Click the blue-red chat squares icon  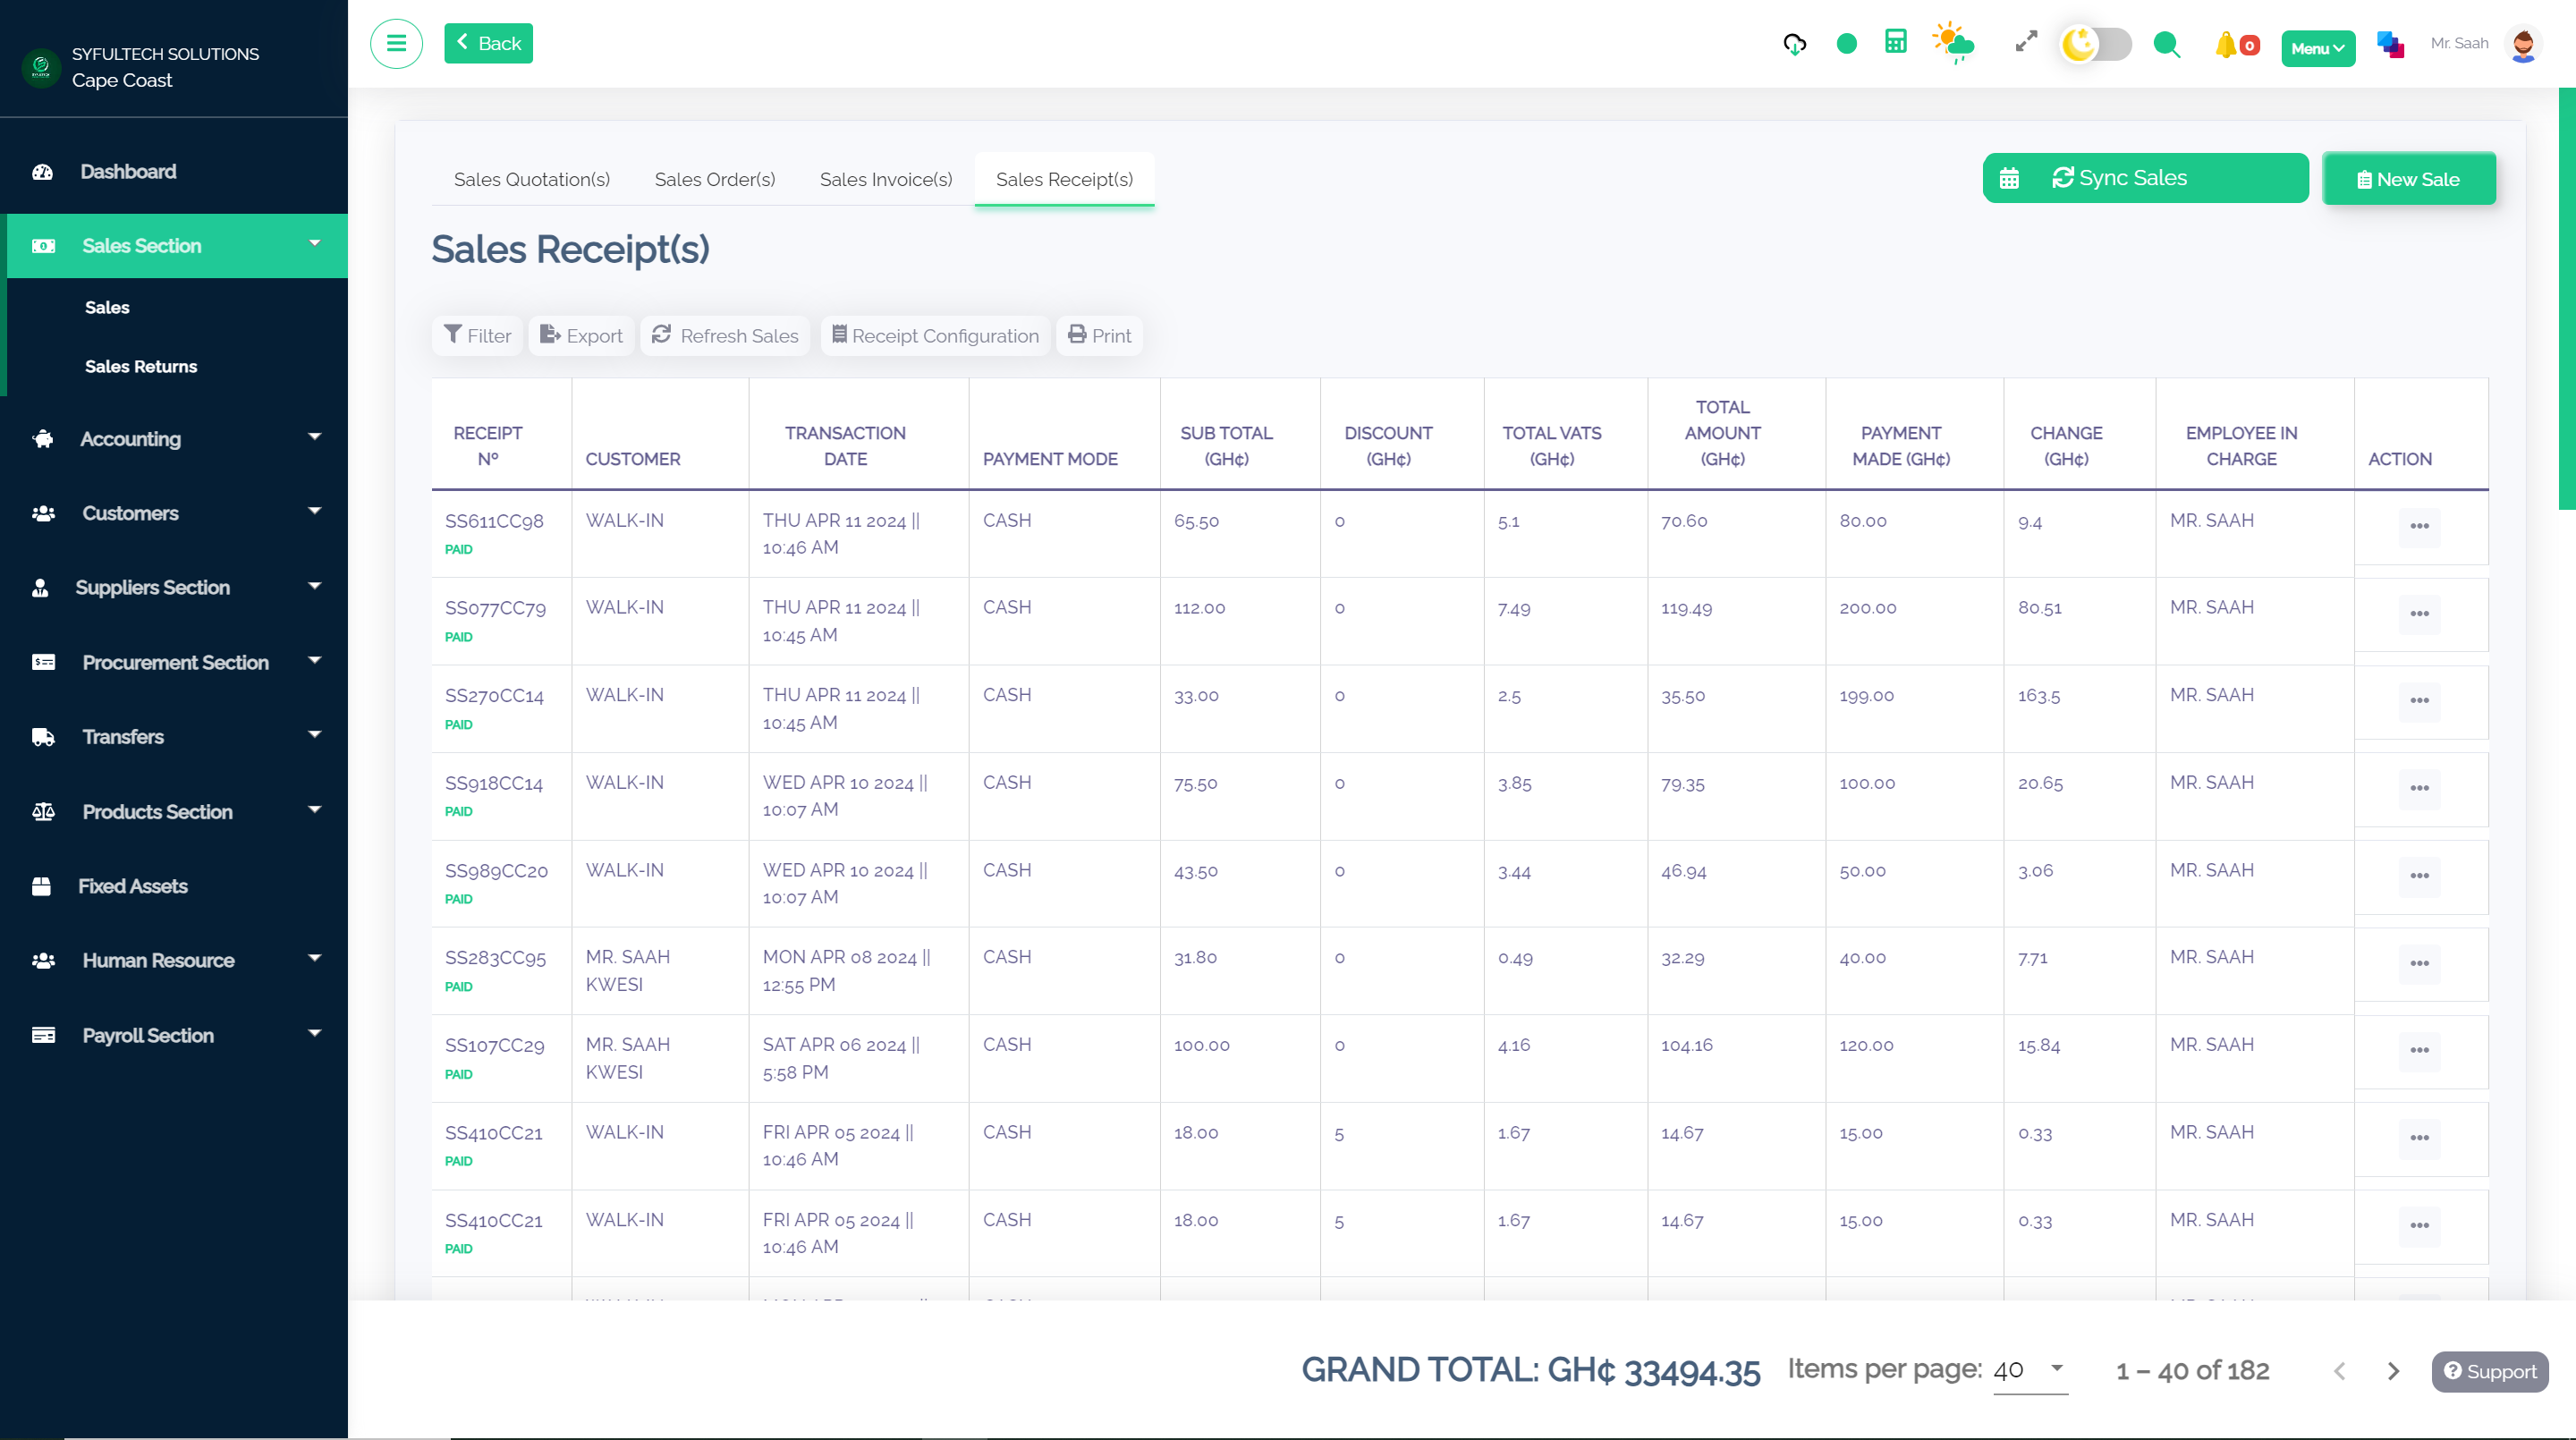pyautogui.click(x=2390, y=44)
